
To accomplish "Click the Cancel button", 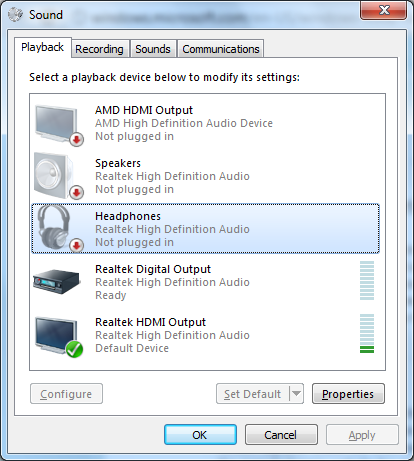I will 281,435.
